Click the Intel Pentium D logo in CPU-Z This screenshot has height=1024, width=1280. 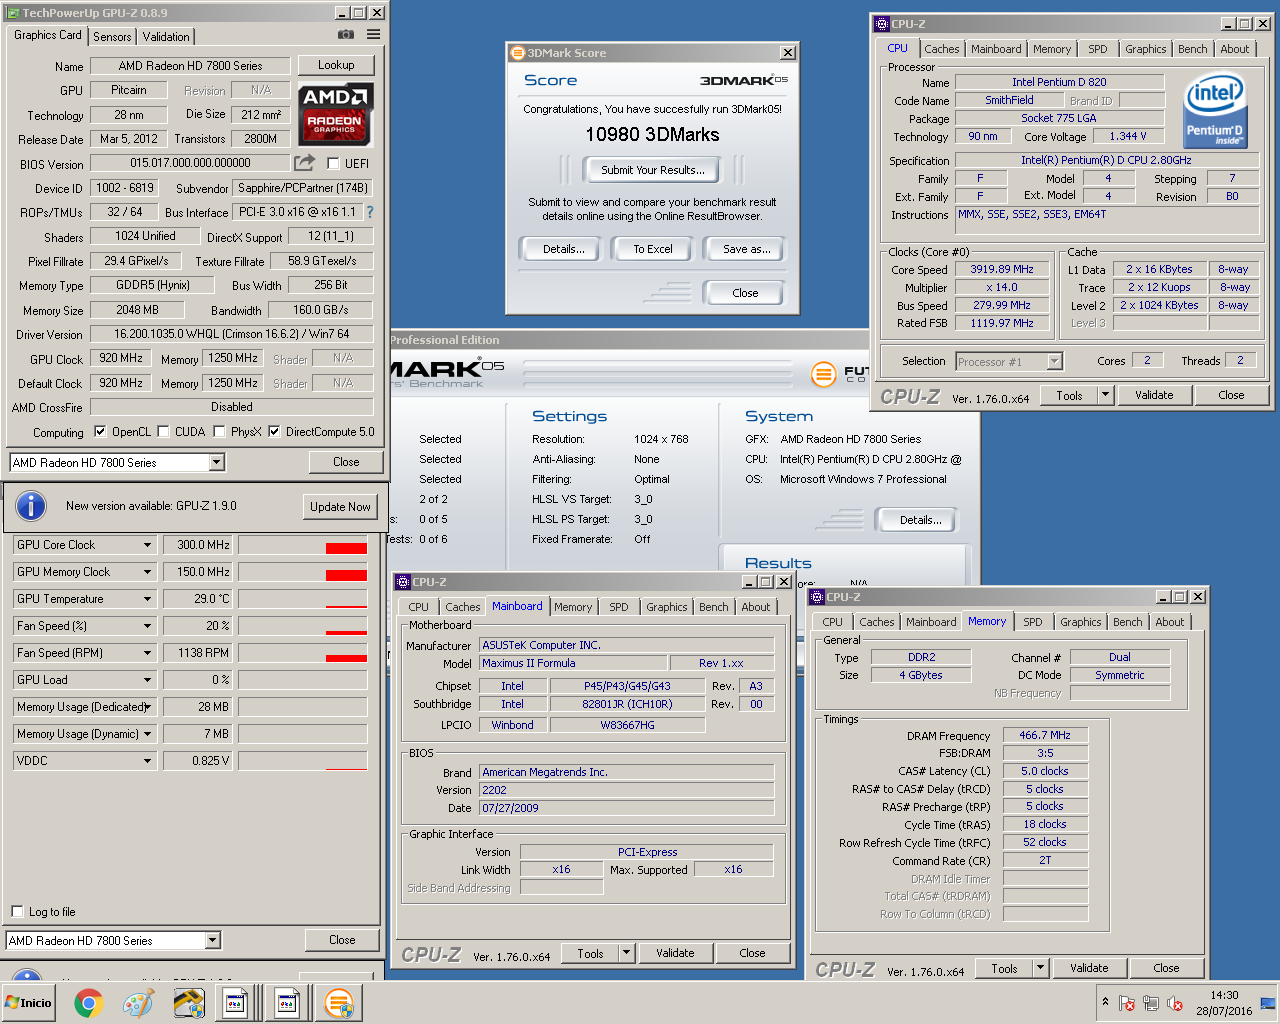tap(1215, 109)
